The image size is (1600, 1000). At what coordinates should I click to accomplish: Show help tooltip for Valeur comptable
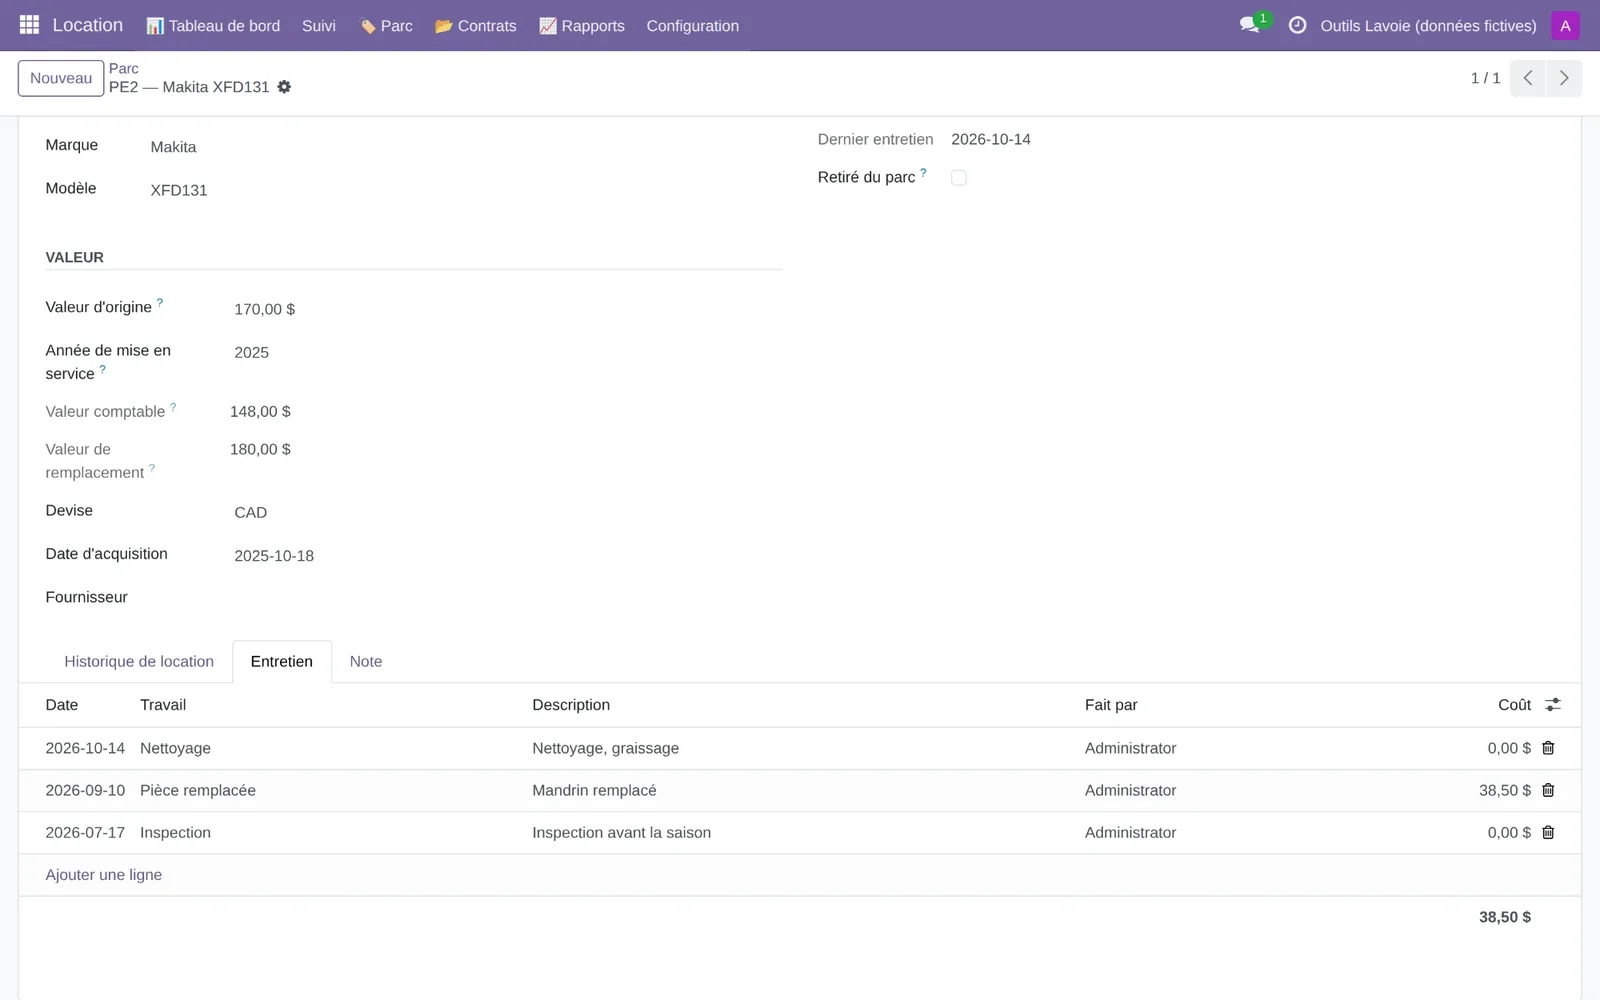[173, 407]
